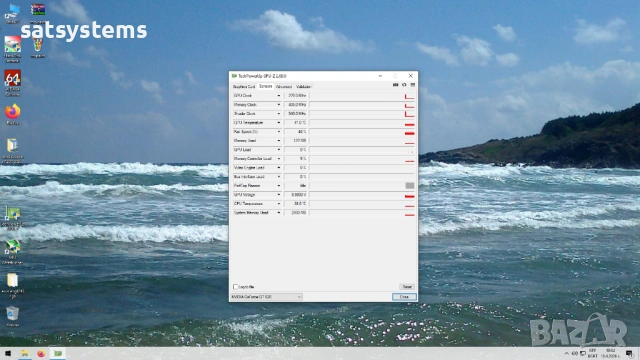The height and width of the screenshot is (360, 640).
Task: Open the Firefox desktop shortcut
Action: pos(13,114)
